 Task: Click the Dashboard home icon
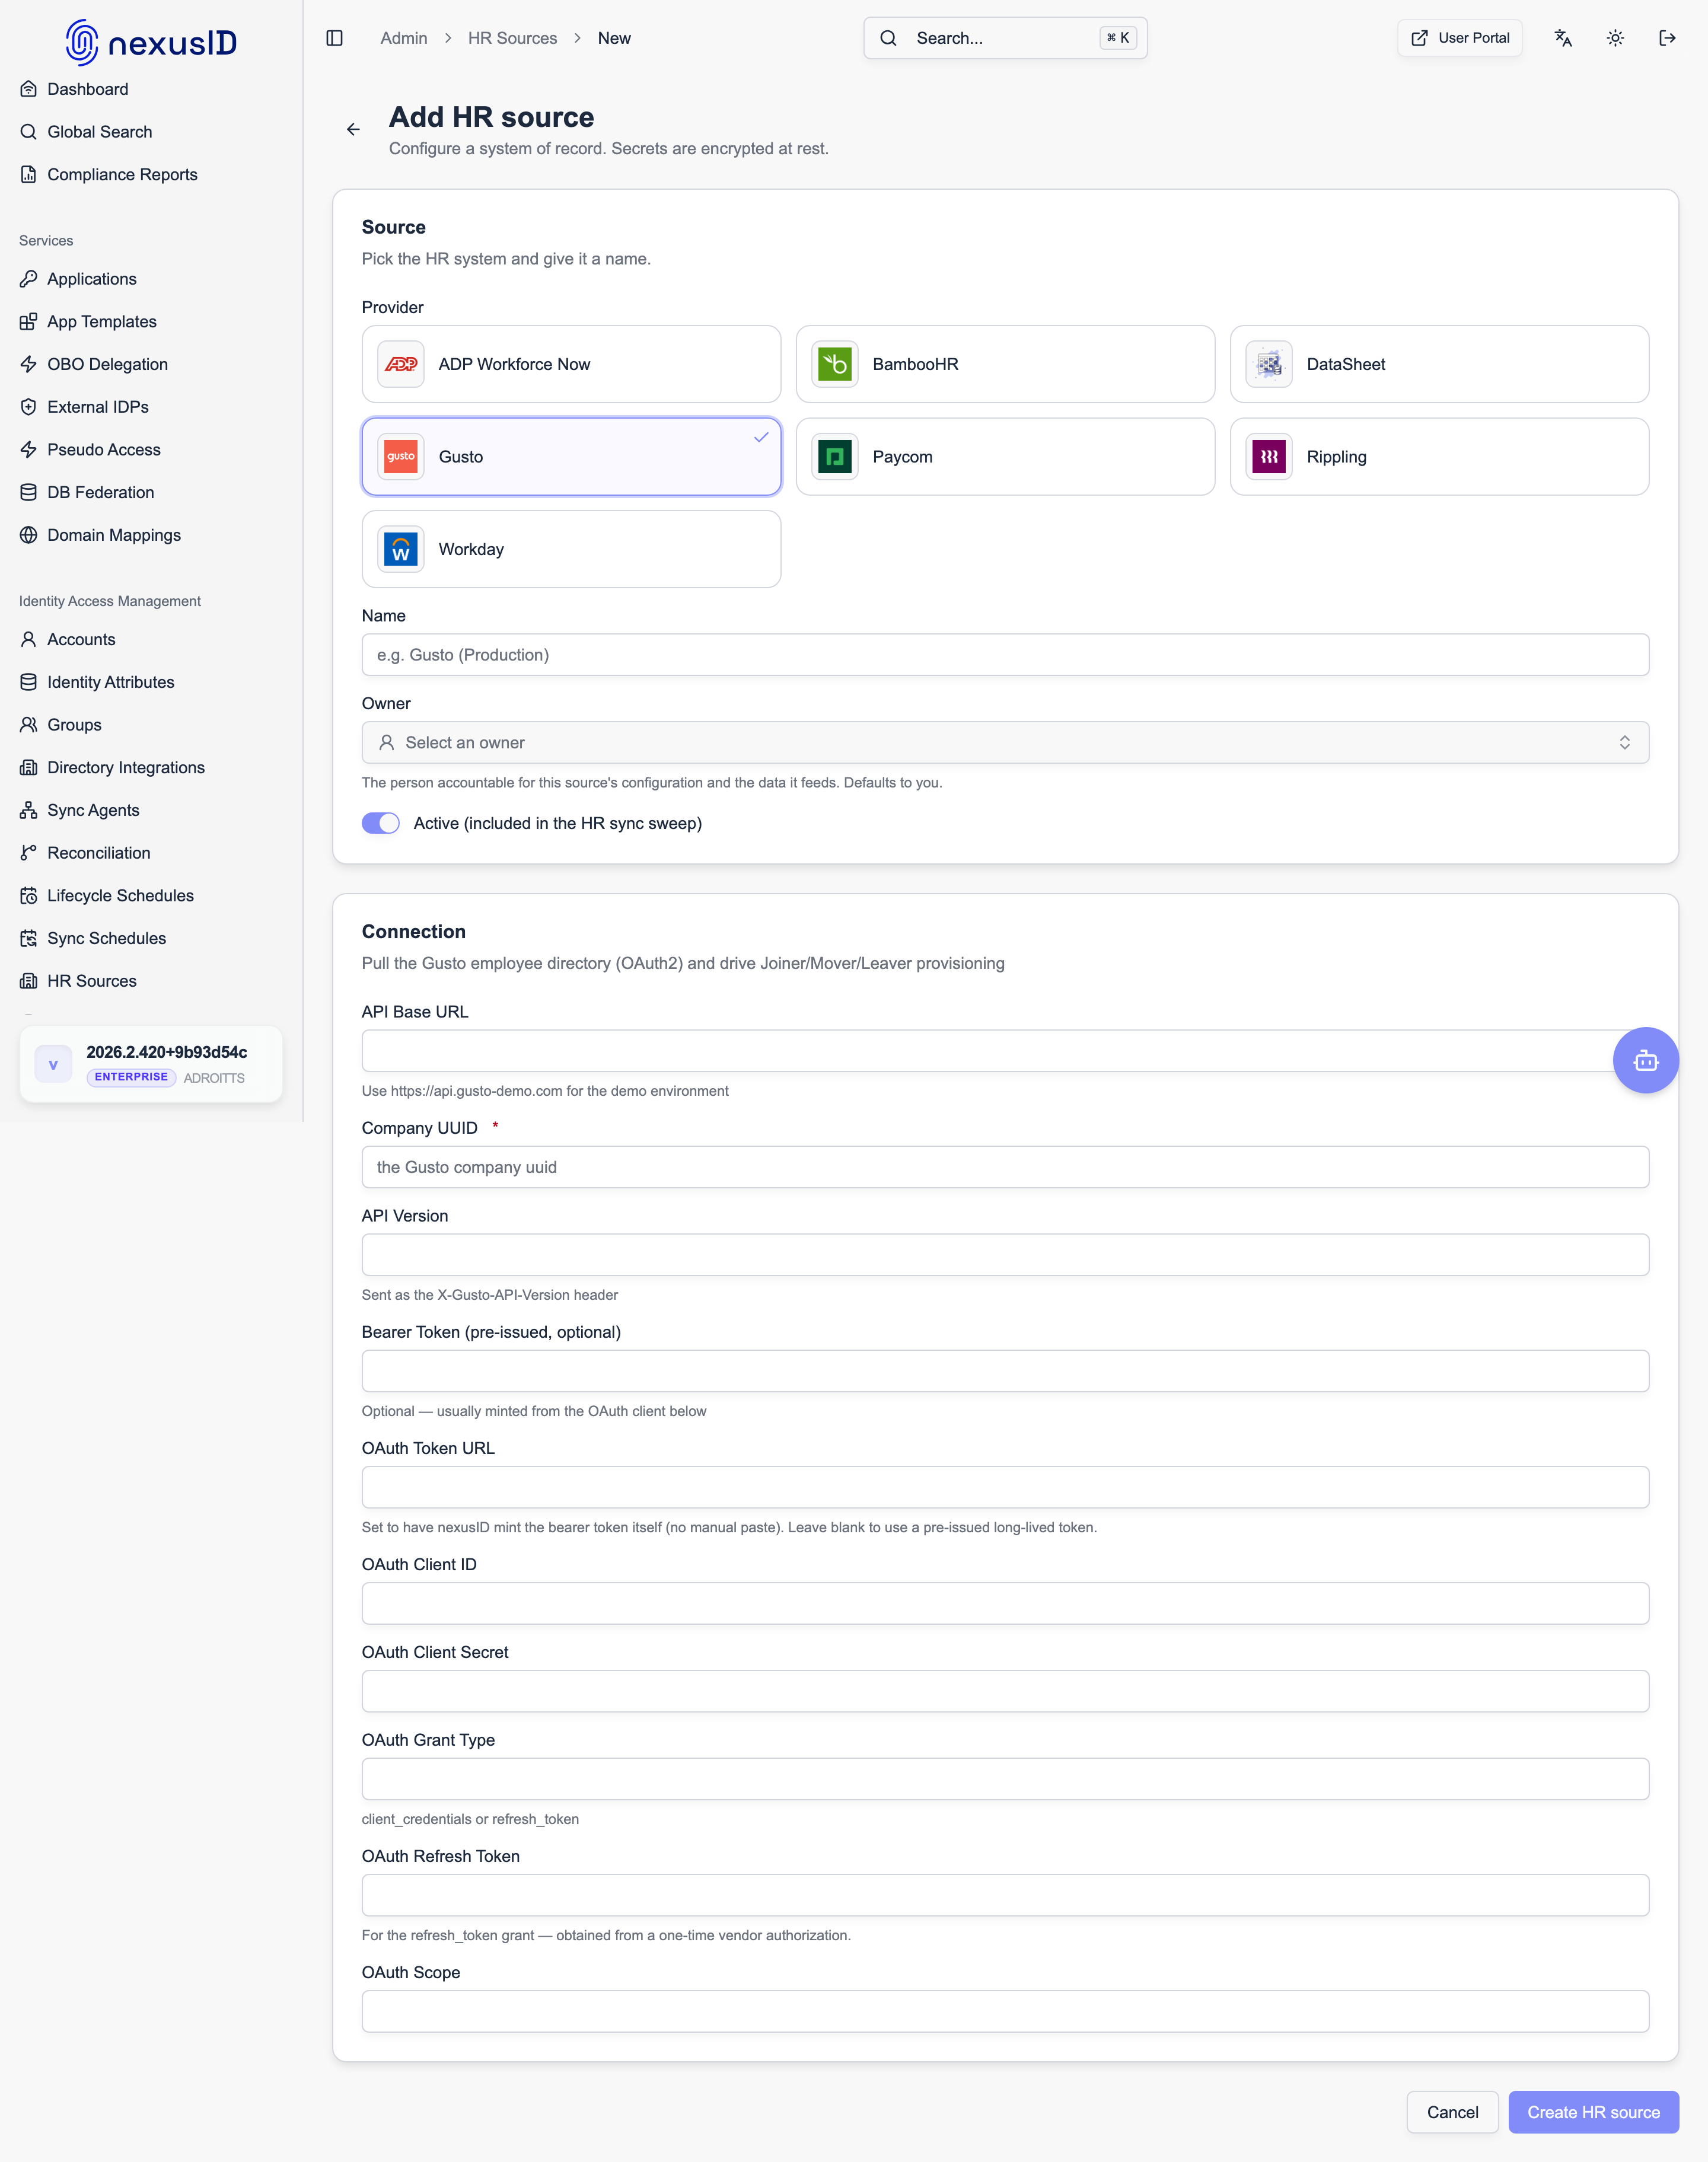[x=29, y=89]
